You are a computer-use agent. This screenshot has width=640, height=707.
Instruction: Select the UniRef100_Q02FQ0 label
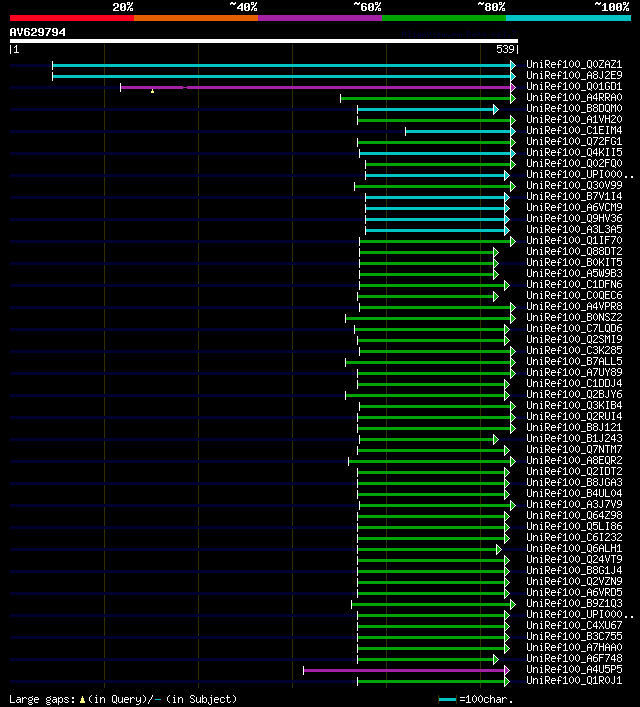point(574,164)
